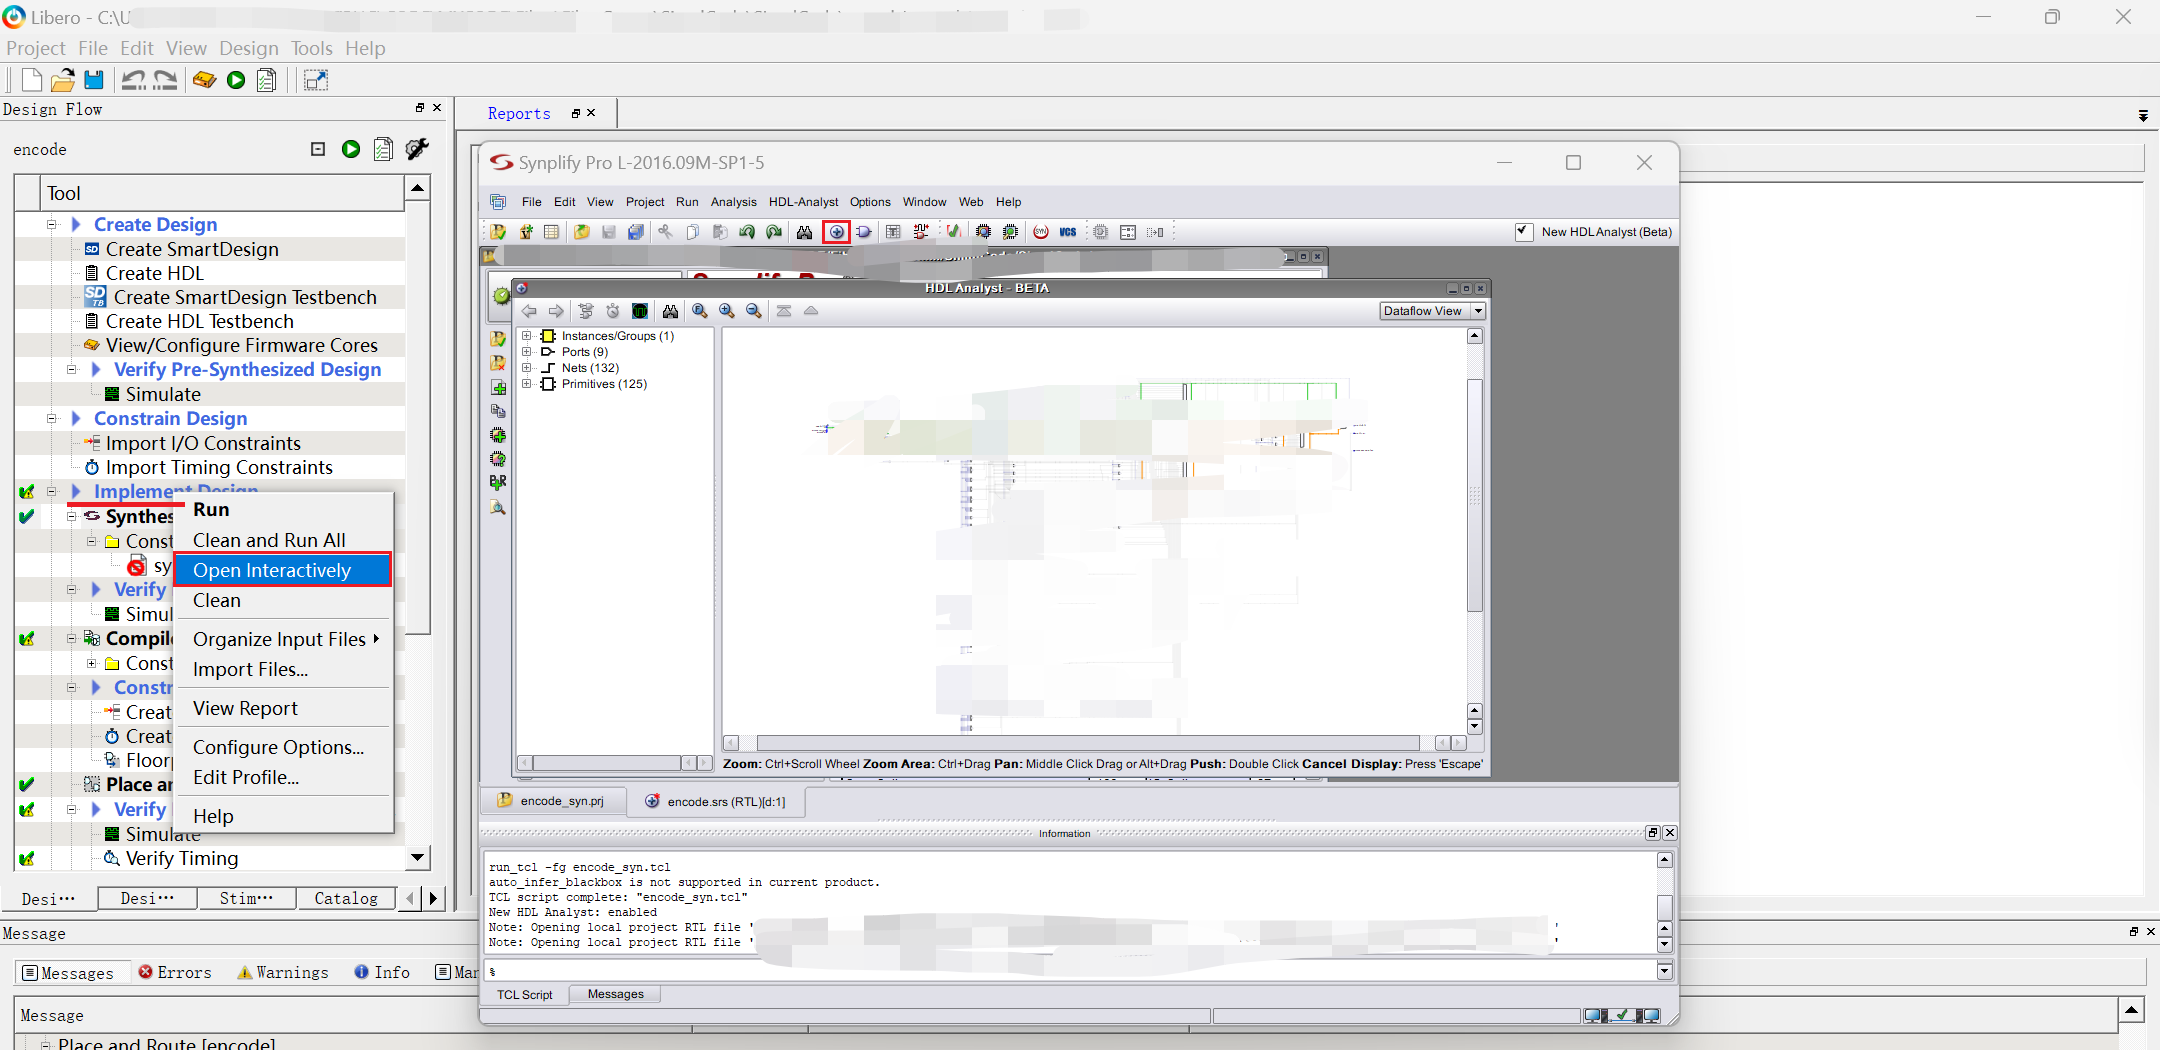Switch to the TCL Script tab

pyautogui.click(x=525, y=995)
